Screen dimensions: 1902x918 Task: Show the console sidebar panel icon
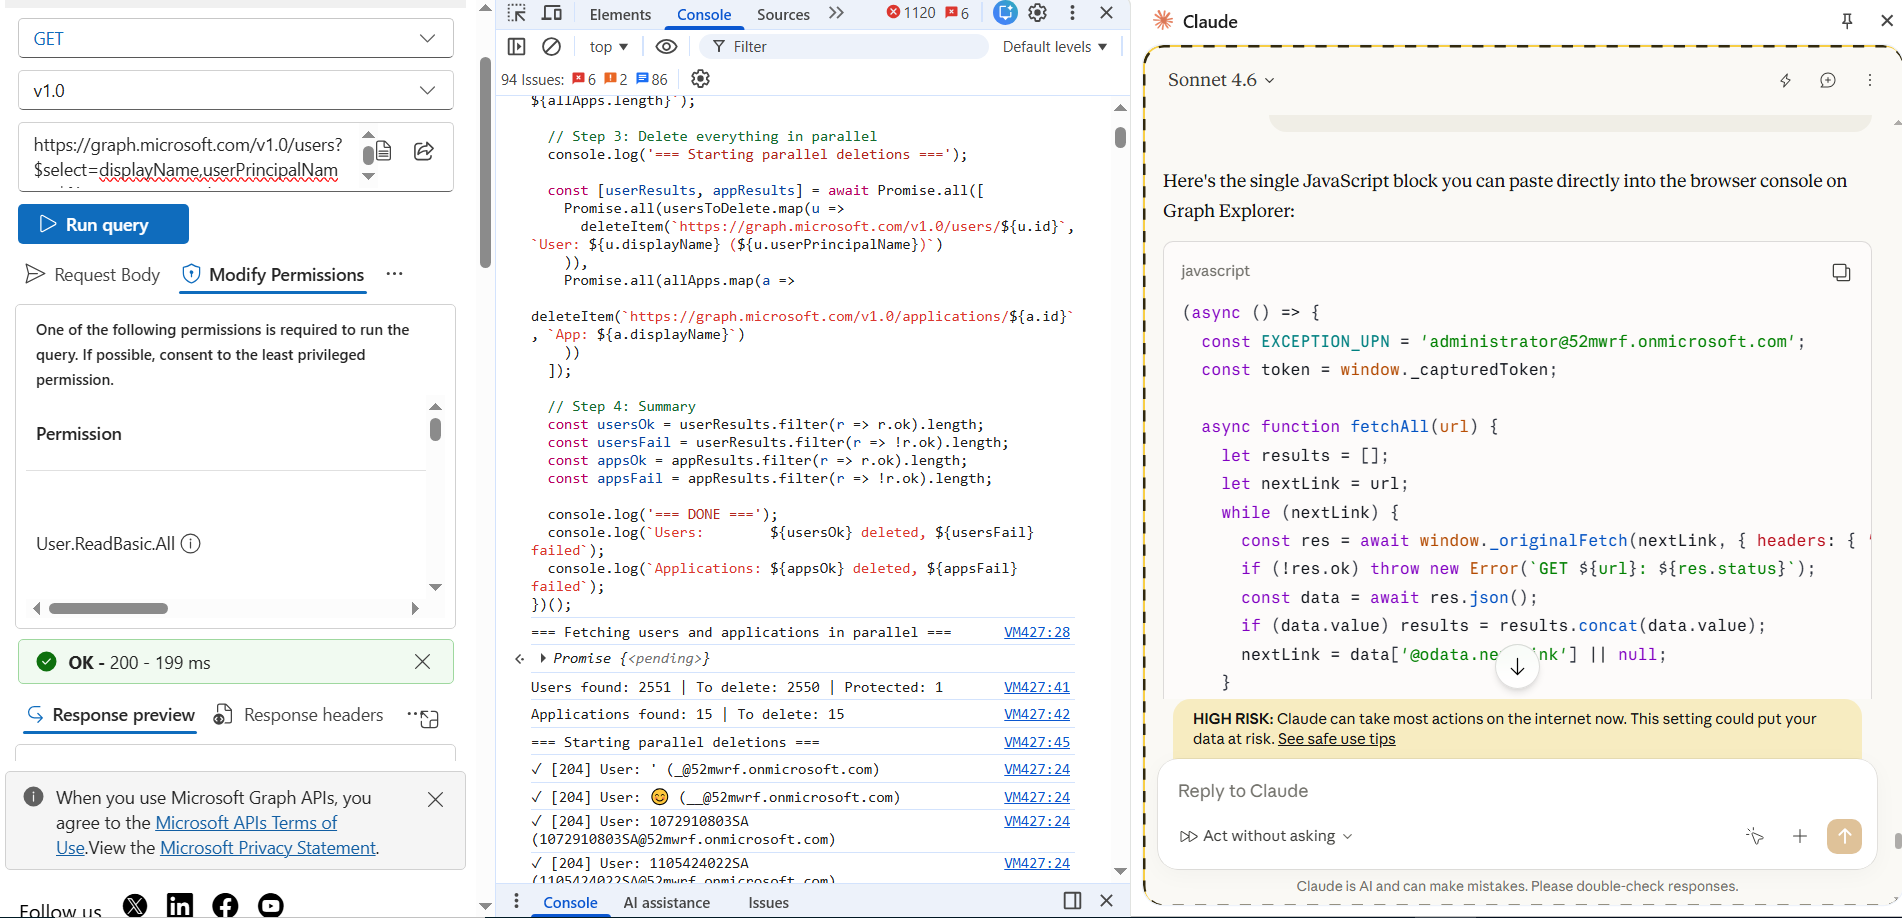pyautogui.click(x=516, y=46)
